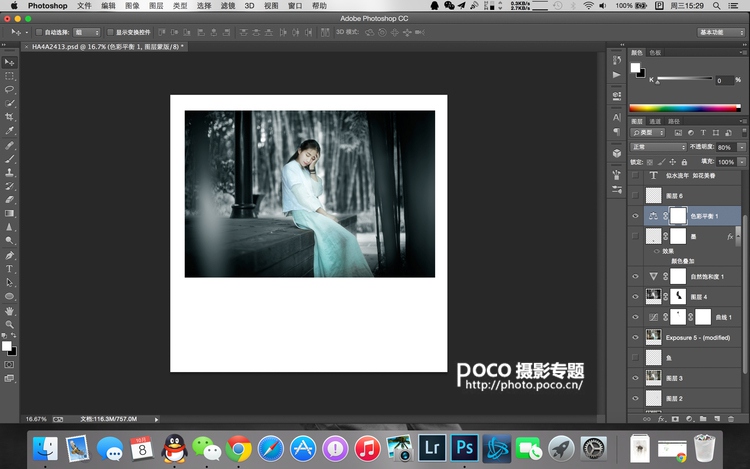Viewport: 750px width, 469px height.
Task: Tick the 显示变换控件 checkbox
Action: tap(109, 32)
